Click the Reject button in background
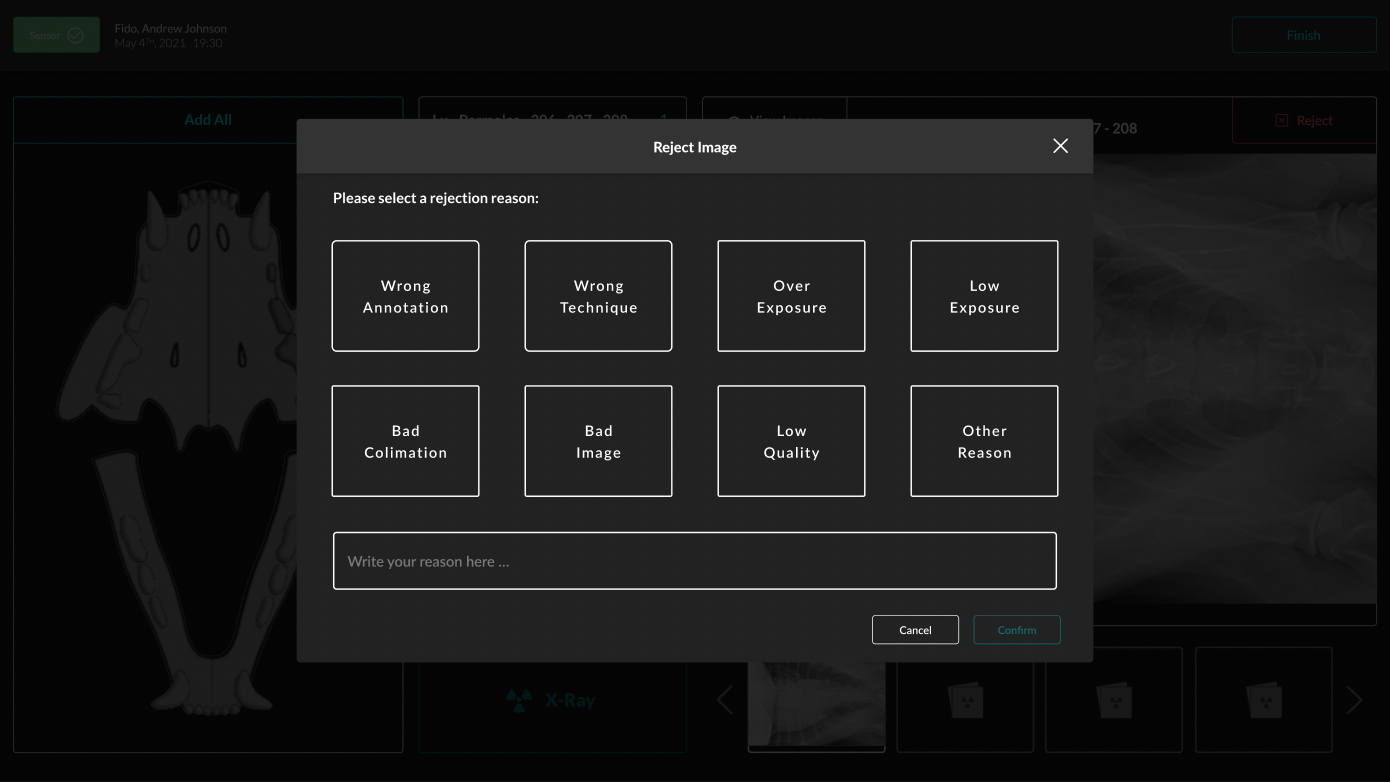Screen dimensions: 1390x782 pyautogui.click(x=1304, y=120)
